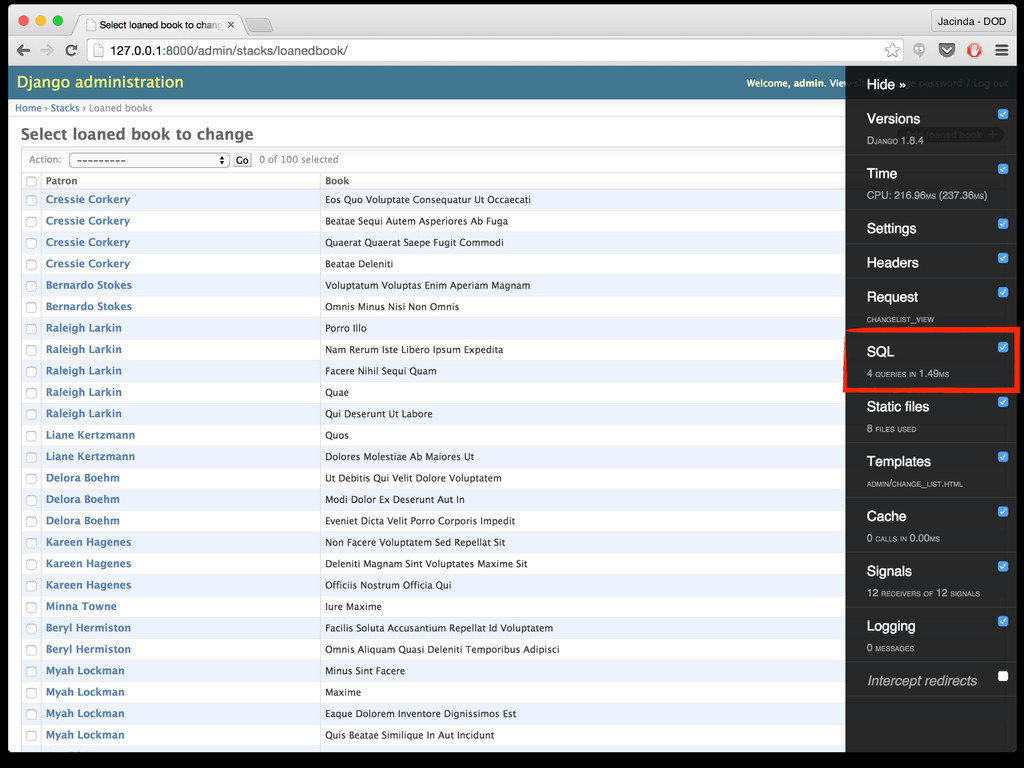This screenshot has height=768, width=1024.
Task: Open the Jacinda - DOD profile button
Action: click(971, 22)
